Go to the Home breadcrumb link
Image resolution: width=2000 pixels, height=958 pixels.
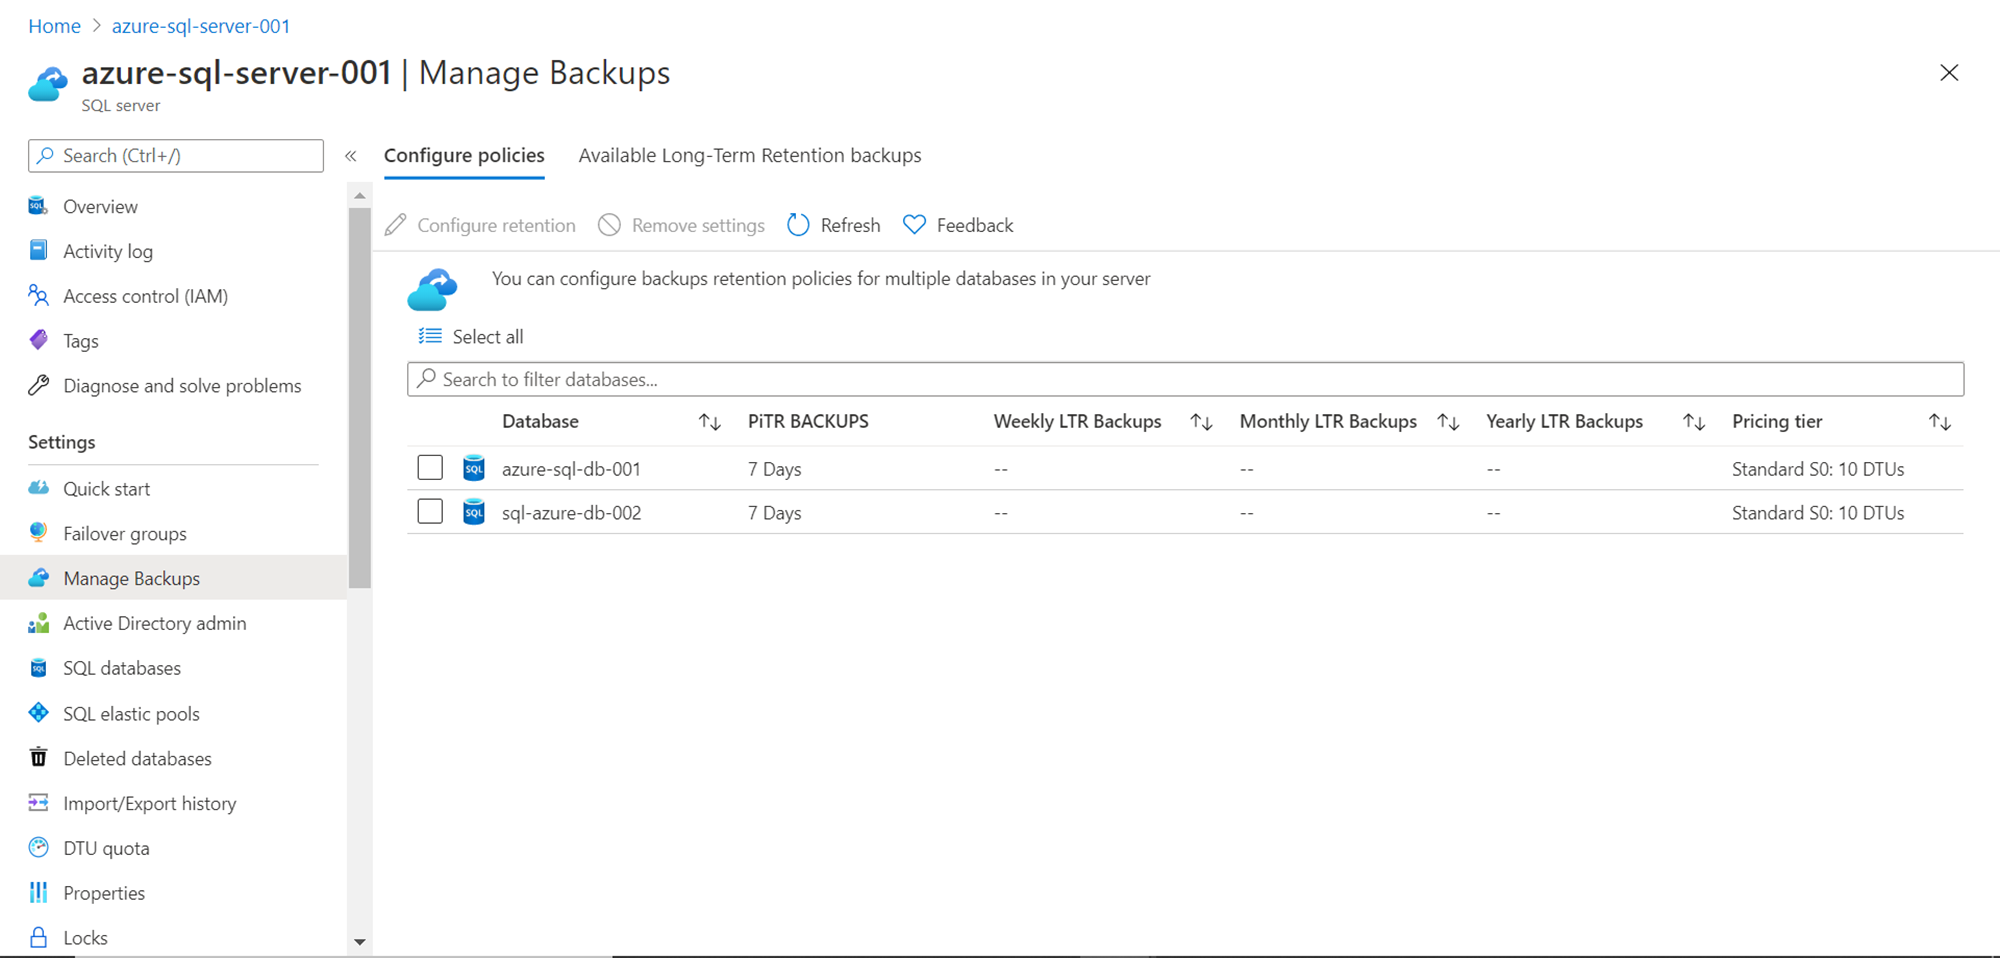54,26
